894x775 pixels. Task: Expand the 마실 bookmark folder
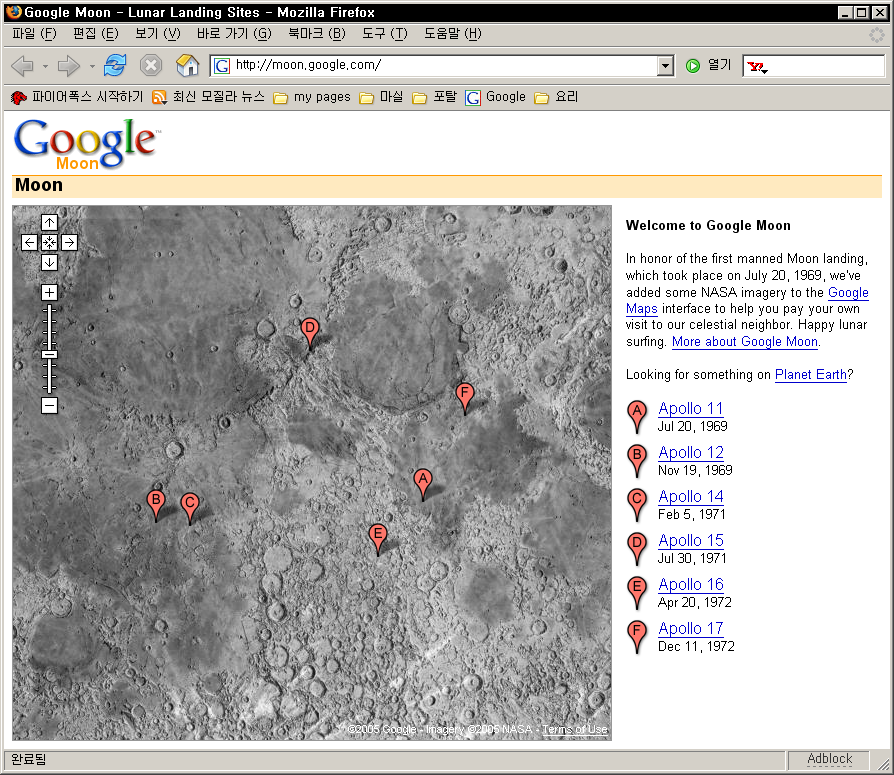tap(381, 97)
